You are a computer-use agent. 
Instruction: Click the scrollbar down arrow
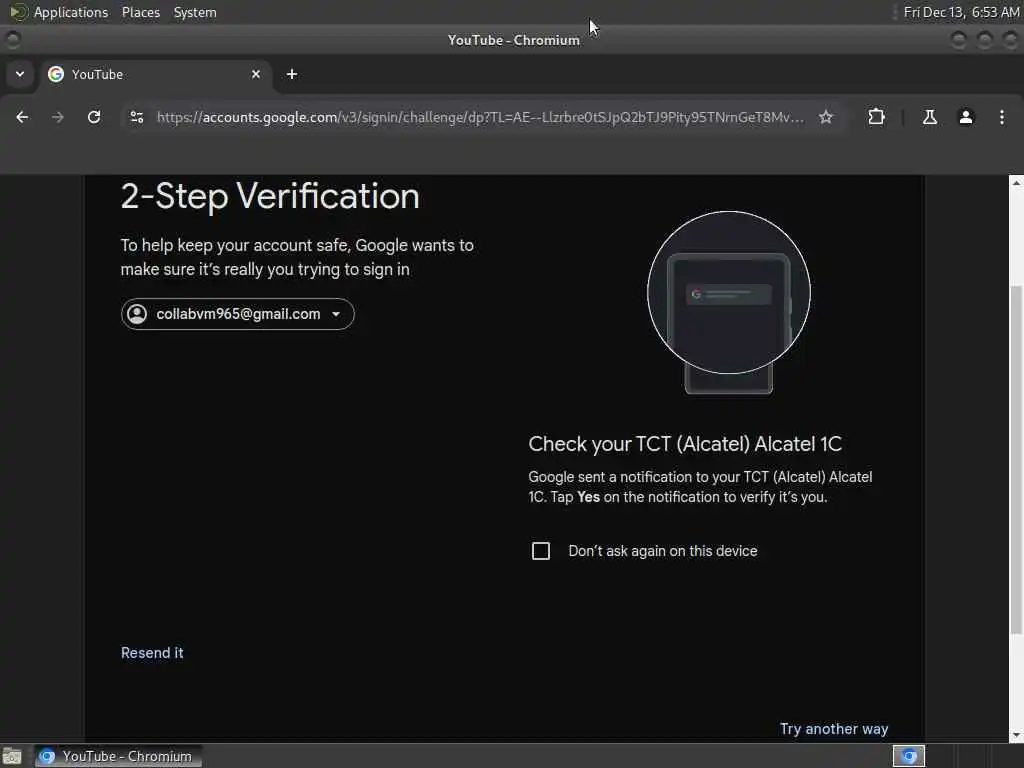[x=1016, y=736]
